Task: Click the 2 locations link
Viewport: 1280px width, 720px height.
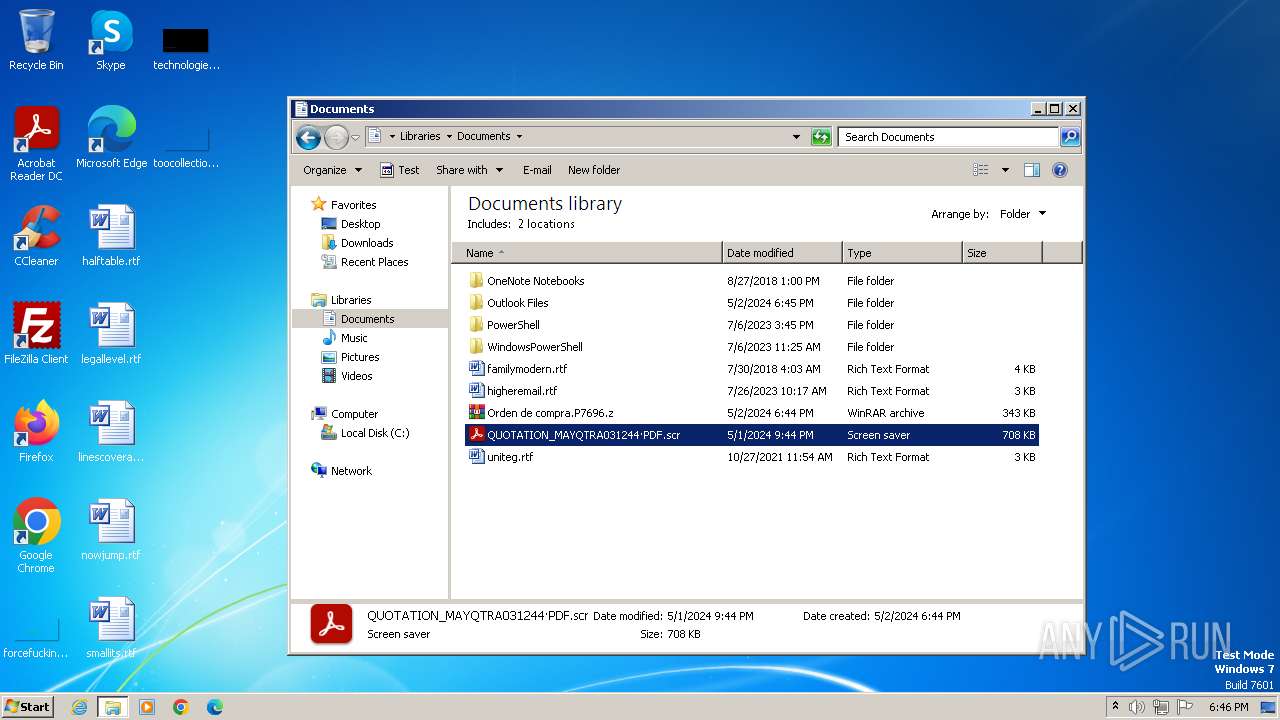Action: click(546, 224)
